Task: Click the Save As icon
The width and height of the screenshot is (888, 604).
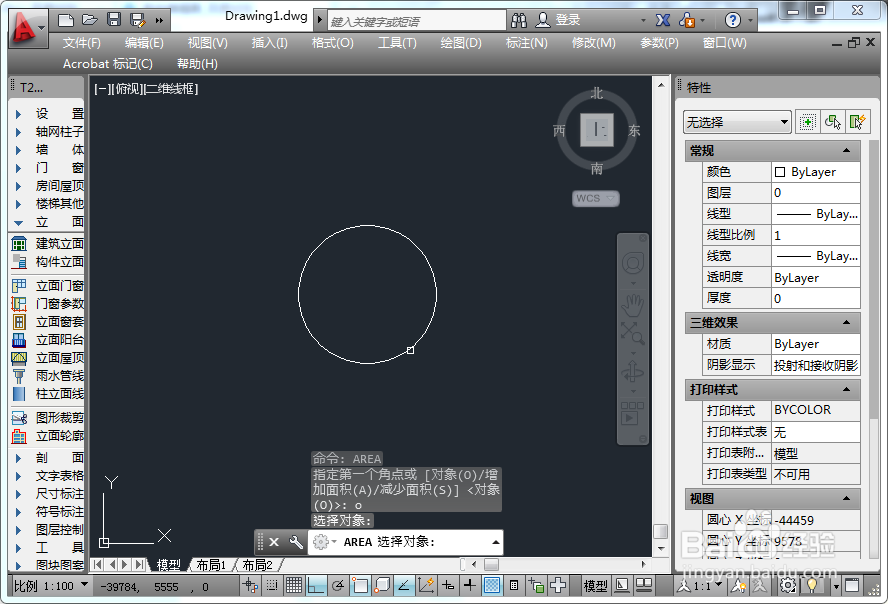Action: pos(138,20)
